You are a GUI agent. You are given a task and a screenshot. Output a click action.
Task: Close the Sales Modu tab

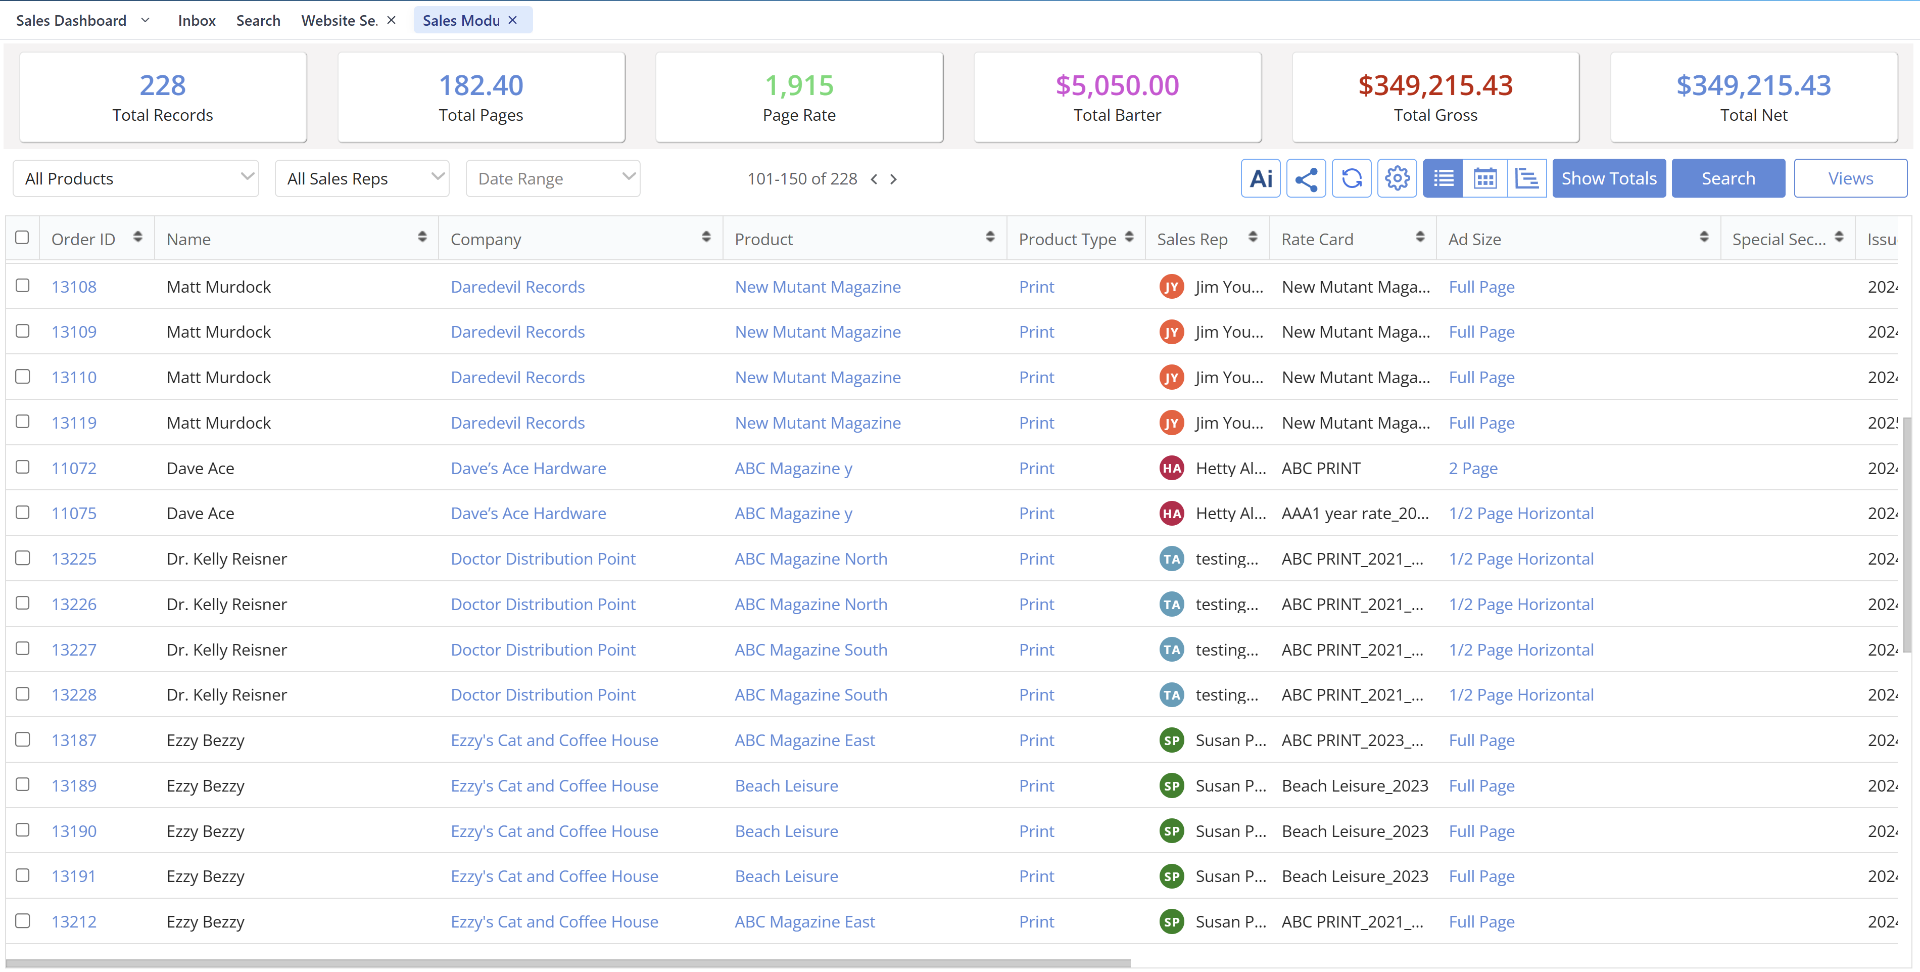tap(513, 20)
